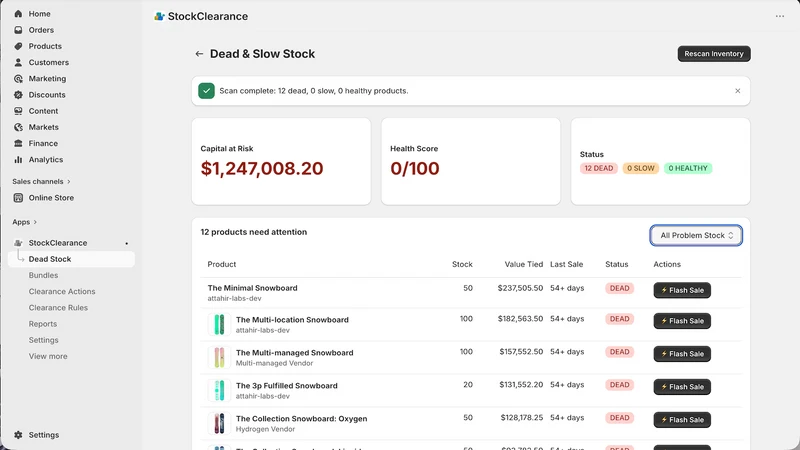800x450 pixels.
Task: Click the green checkmark scan icon
Action: pyautogui.click(x=206, y=91)
